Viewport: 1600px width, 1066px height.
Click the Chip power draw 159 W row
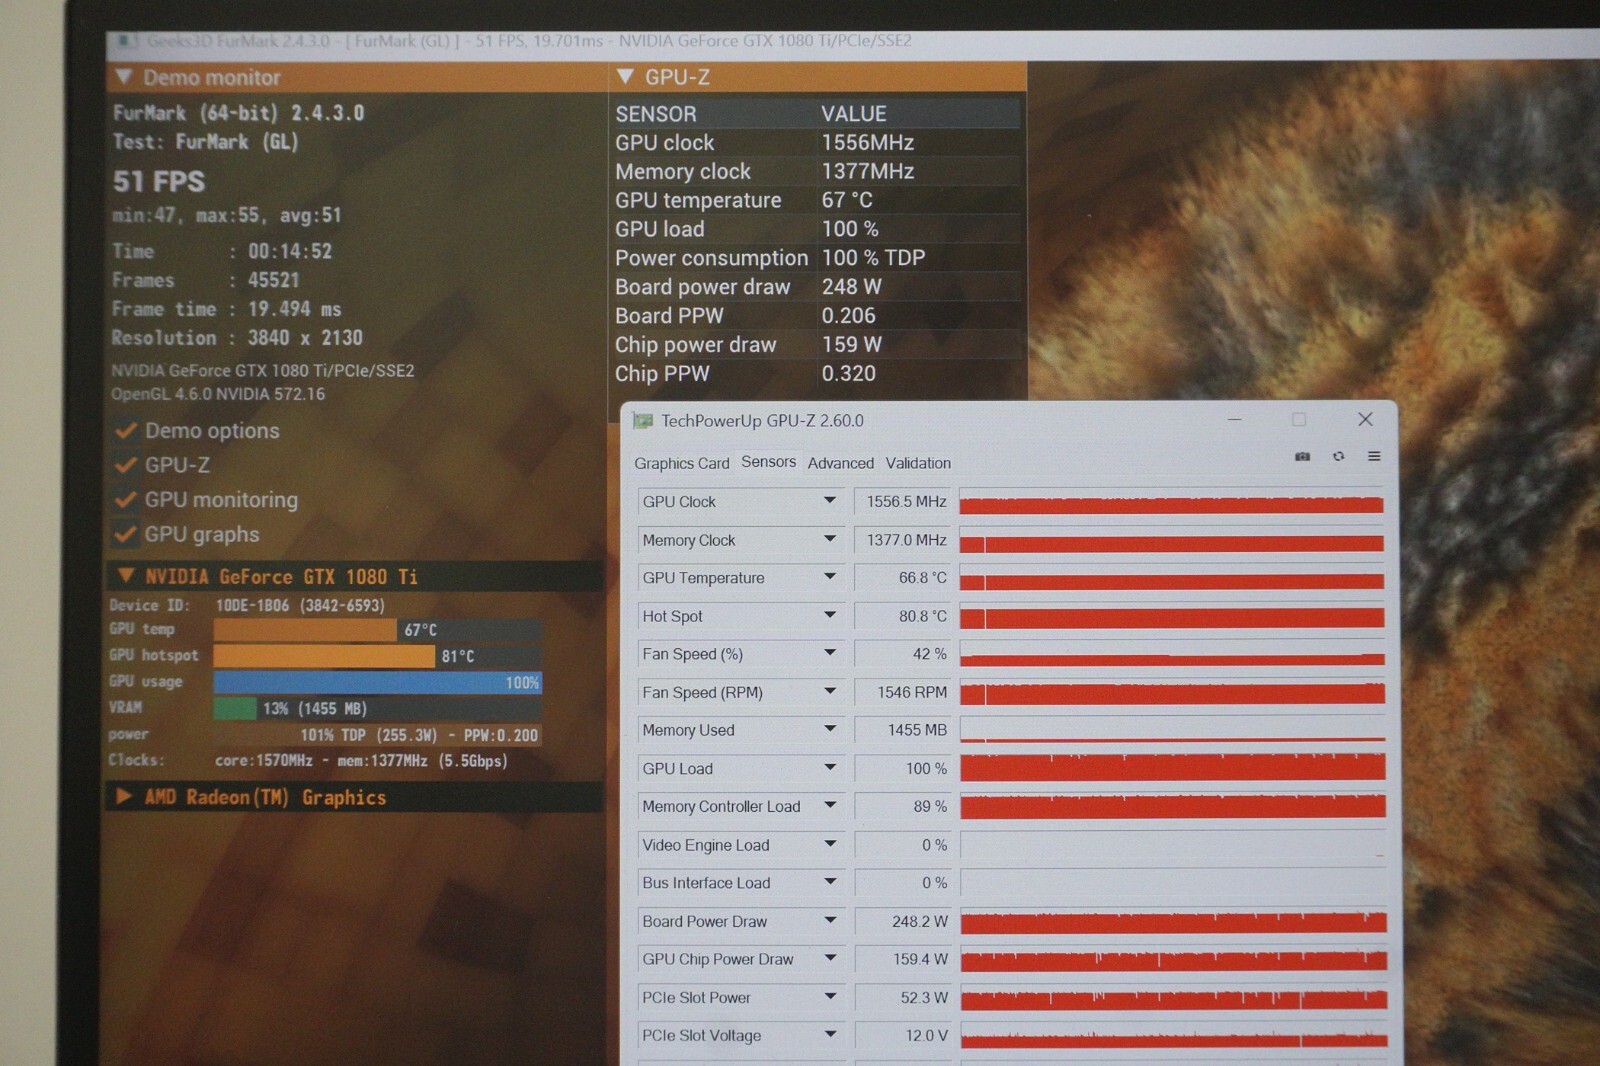click(816, 345)
